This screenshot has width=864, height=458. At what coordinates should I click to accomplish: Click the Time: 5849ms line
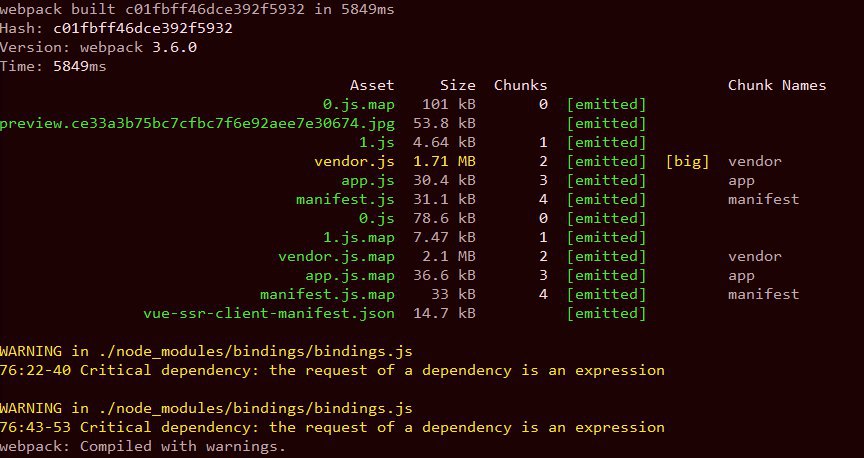coord(53,67)
